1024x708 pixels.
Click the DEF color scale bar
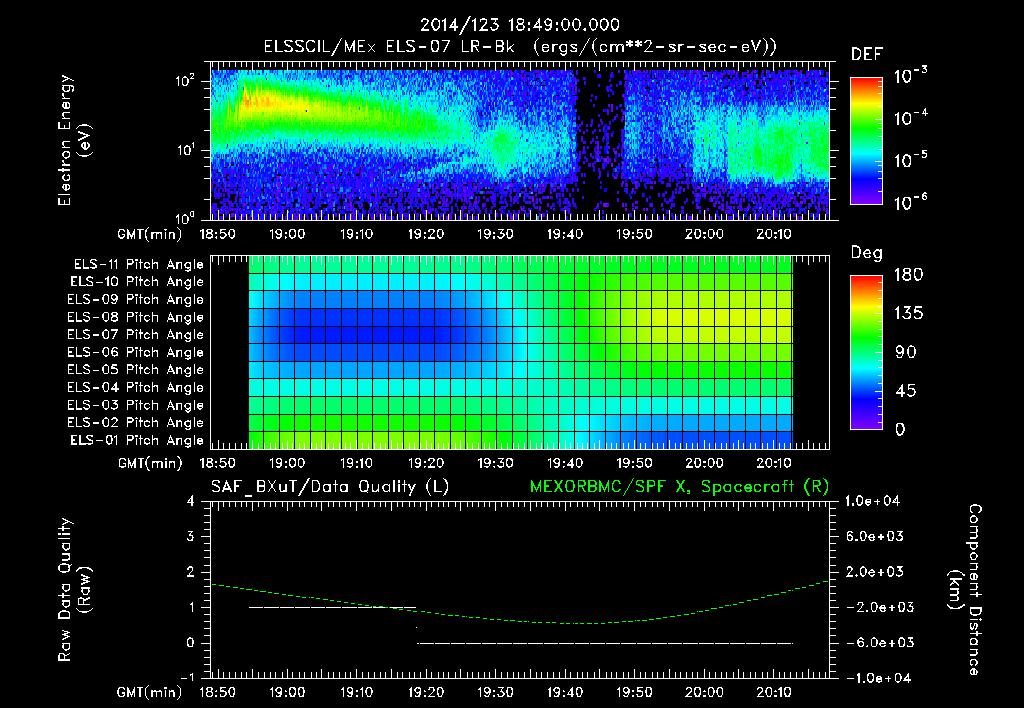tap(866, 140)
